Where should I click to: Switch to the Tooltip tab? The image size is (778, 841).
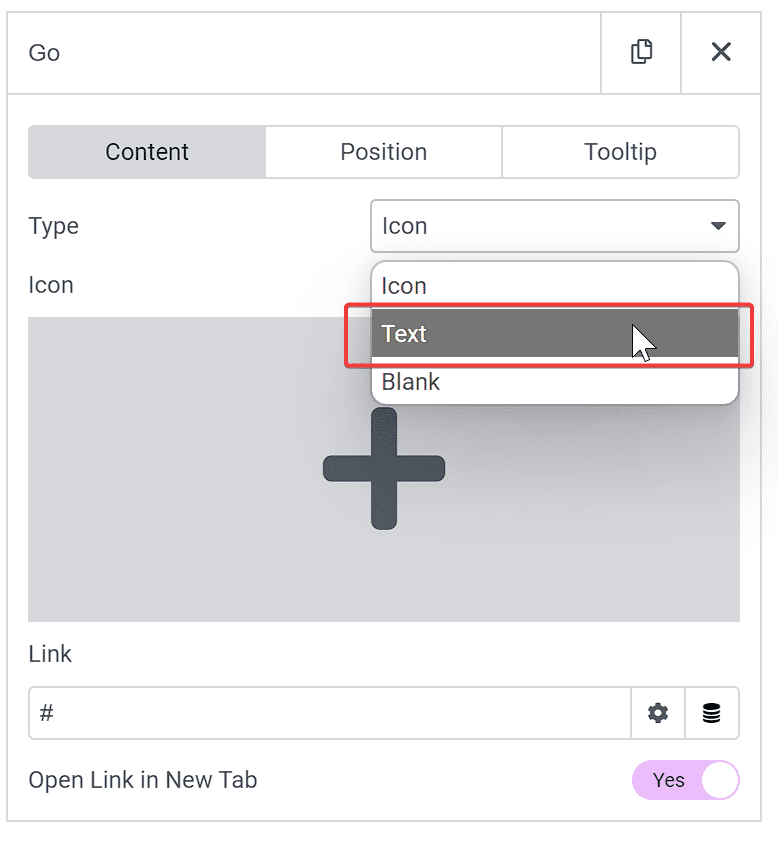coord(620,152)
